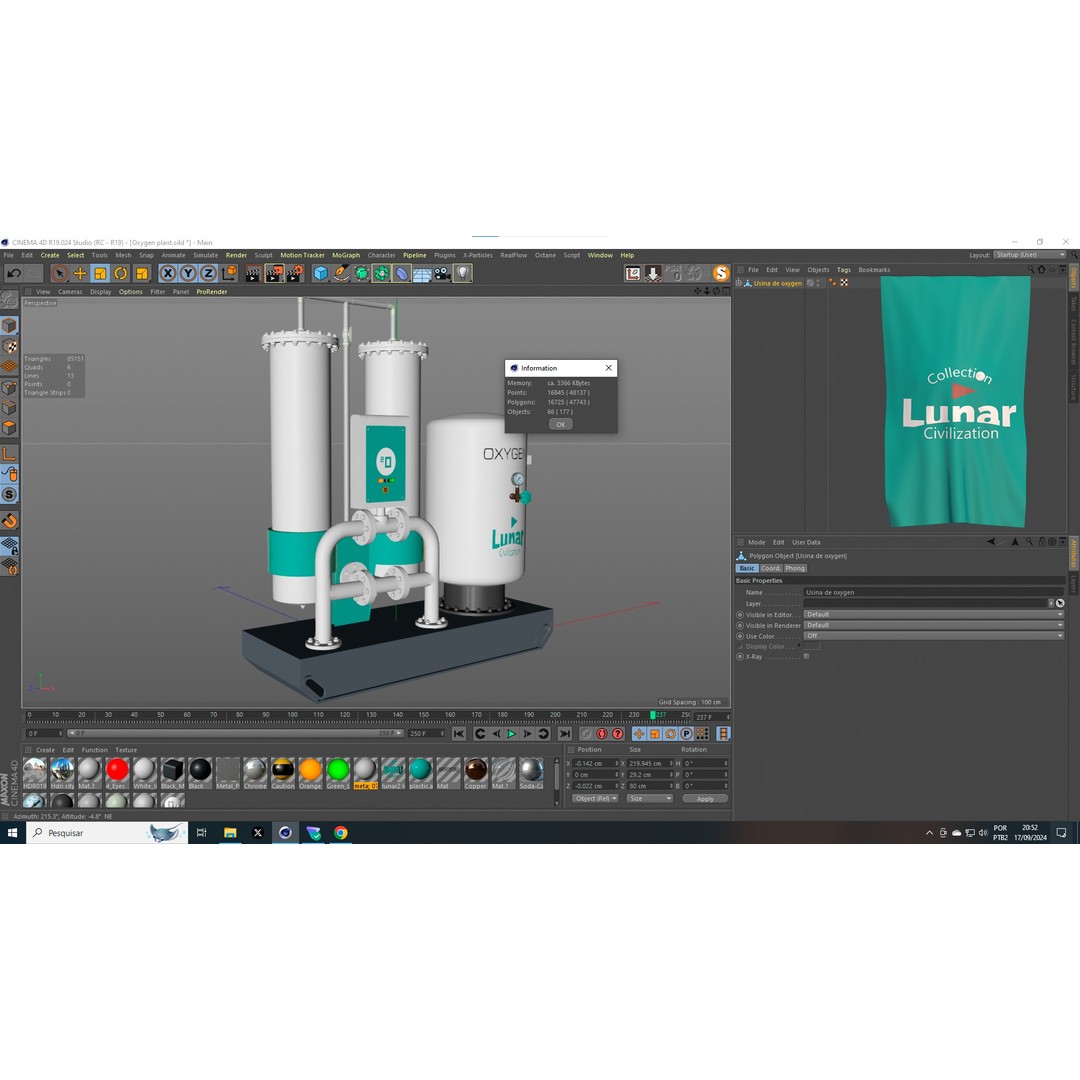Open the spline Pen tool
This screenshot has height=1080, width=1080.
tap(341, 273)
